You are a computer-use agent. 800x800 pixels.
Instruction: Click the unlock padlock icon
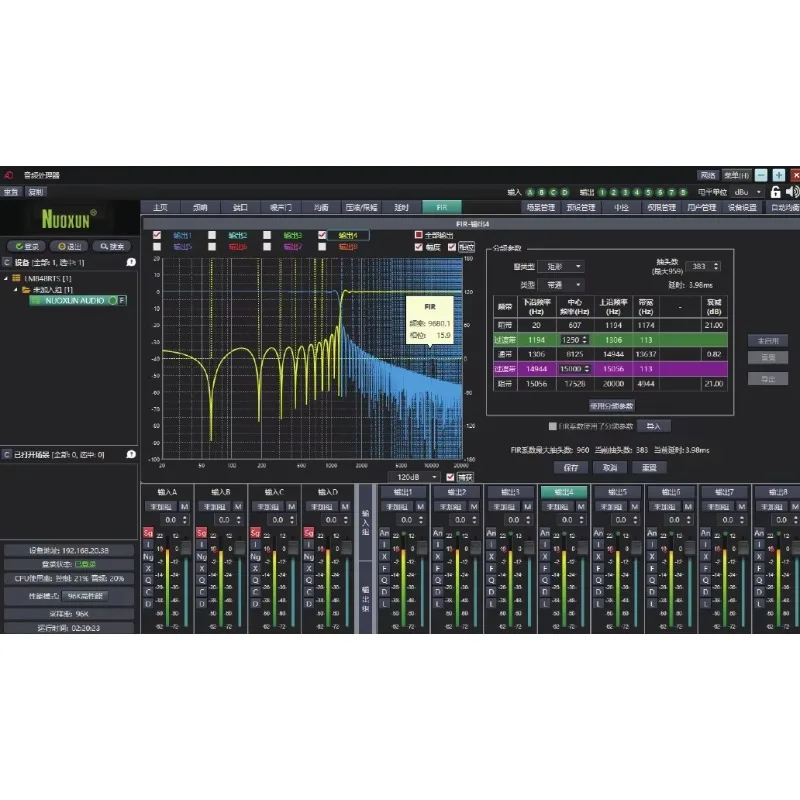click(x=775, y=192)
